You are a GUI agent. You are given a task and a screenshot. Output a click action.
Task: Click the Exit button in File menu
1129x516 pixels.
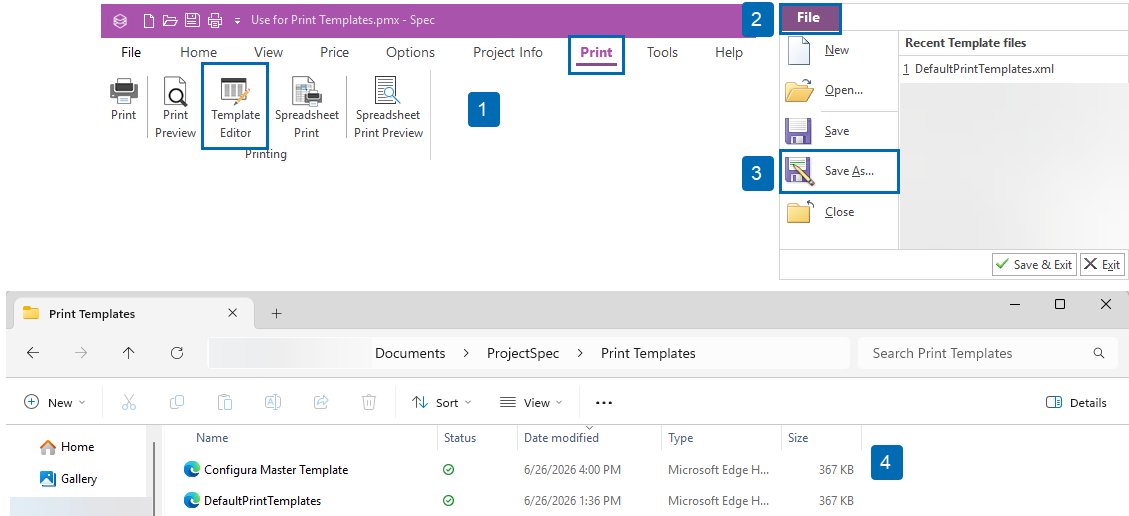point(1102,265)
